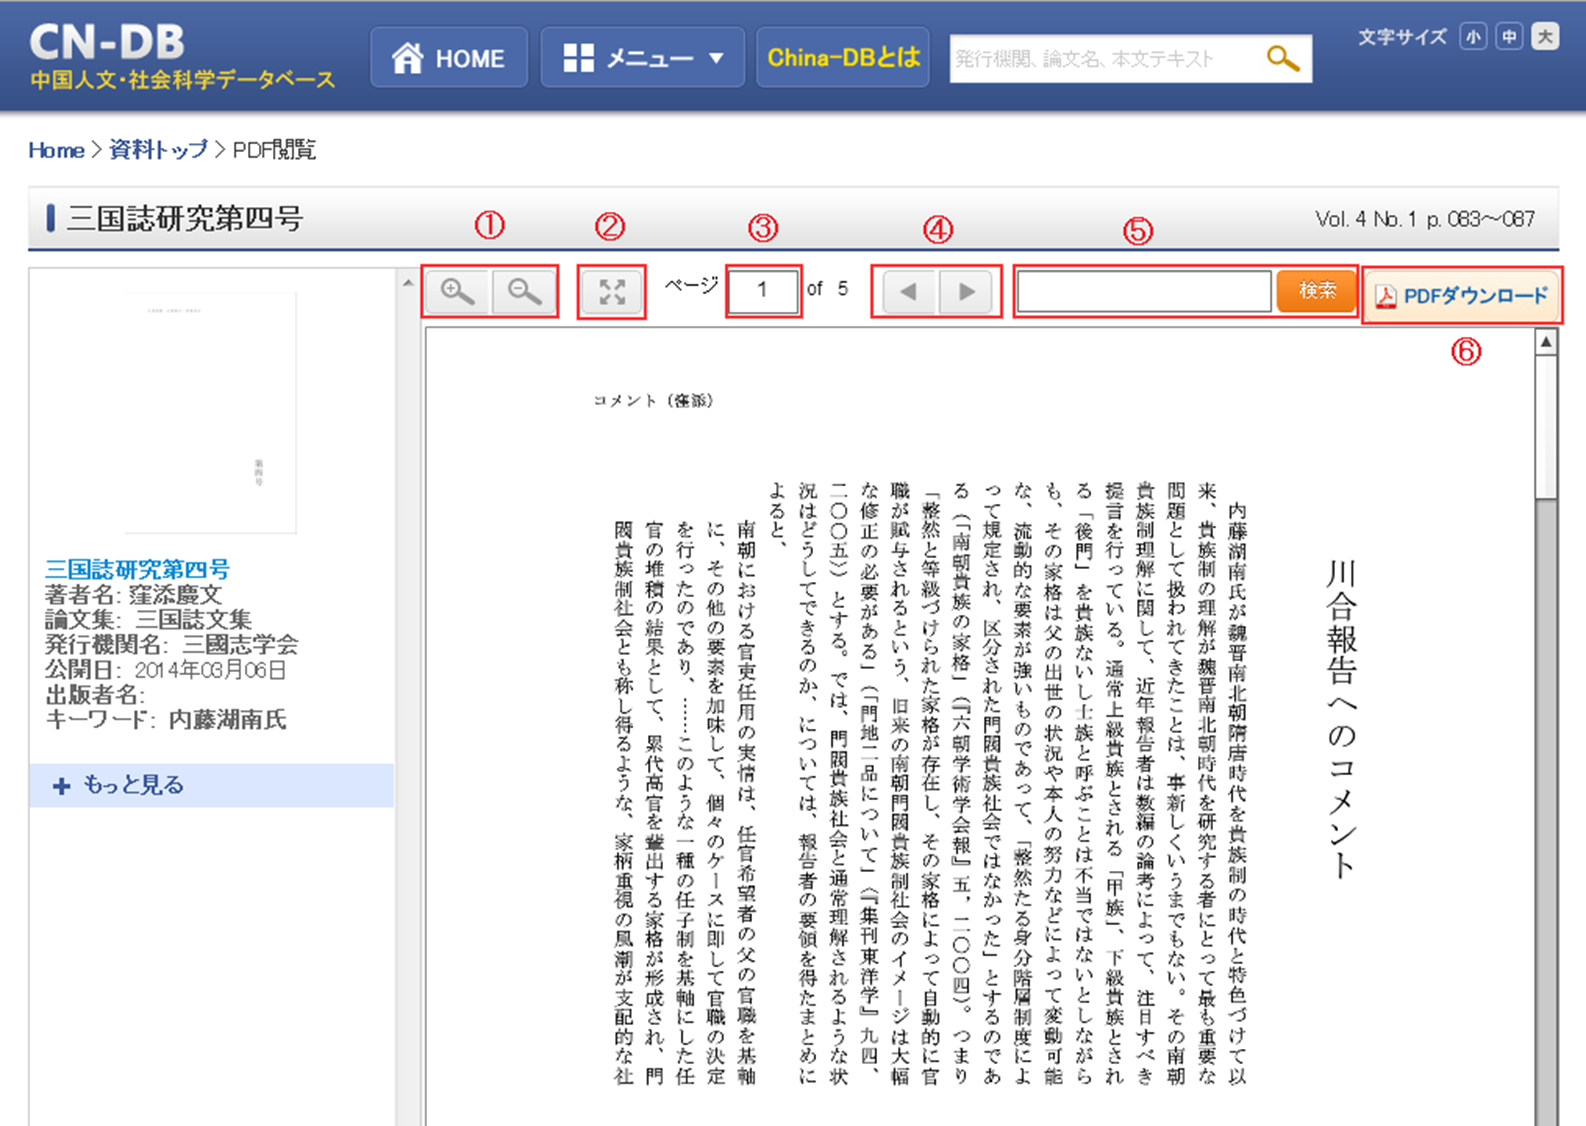Follow the Home breadcrumb link
This screenshot has width=1586, height=1126.
(56, 150)
